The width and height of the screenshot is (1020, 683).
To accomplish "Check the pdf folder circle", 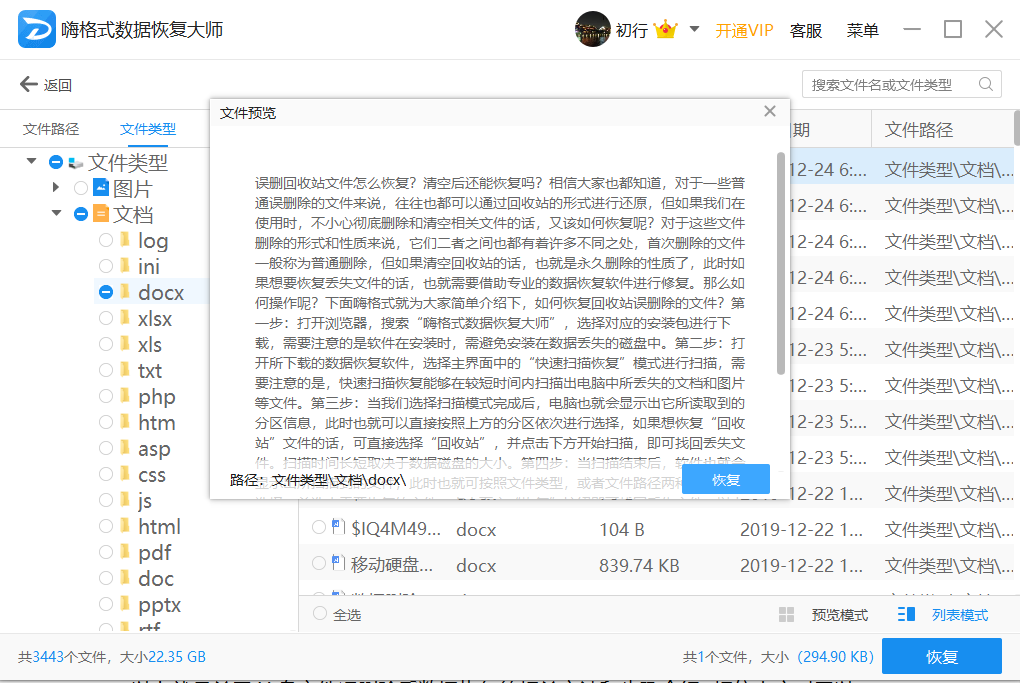I will (106, 552).
